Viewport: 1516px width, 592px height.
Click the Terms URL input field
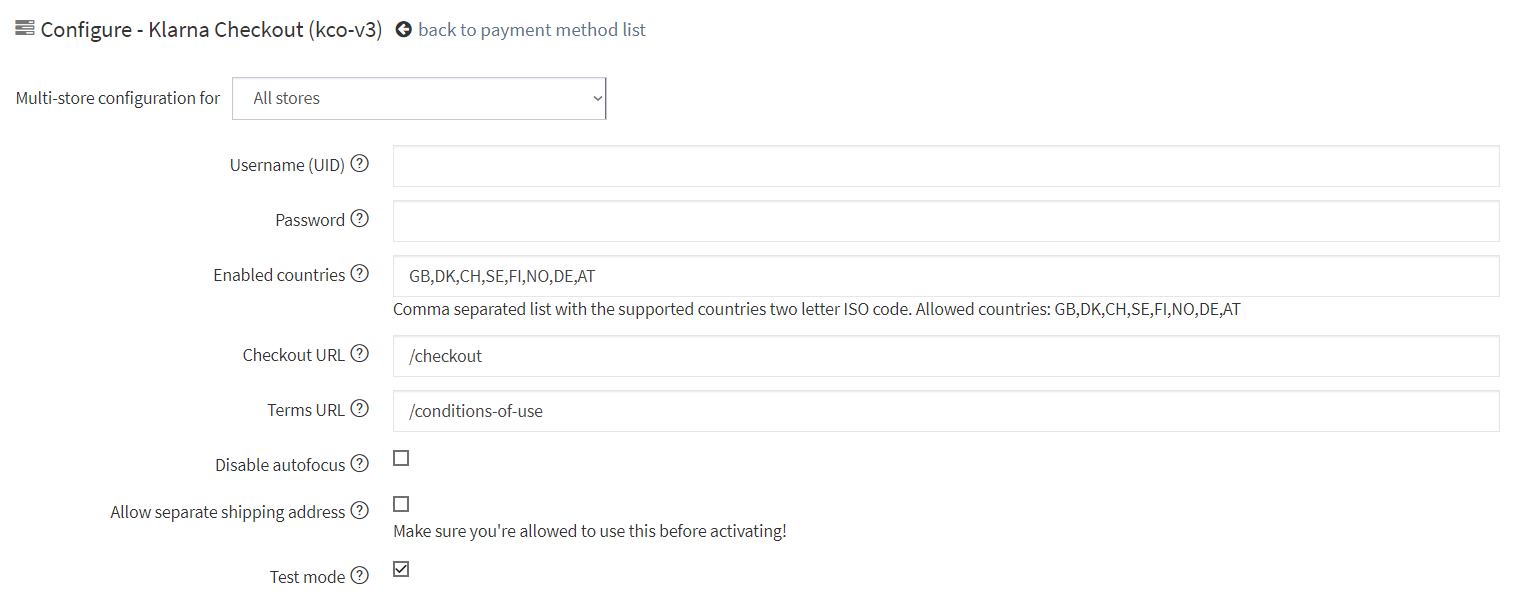tap(946, 411)
